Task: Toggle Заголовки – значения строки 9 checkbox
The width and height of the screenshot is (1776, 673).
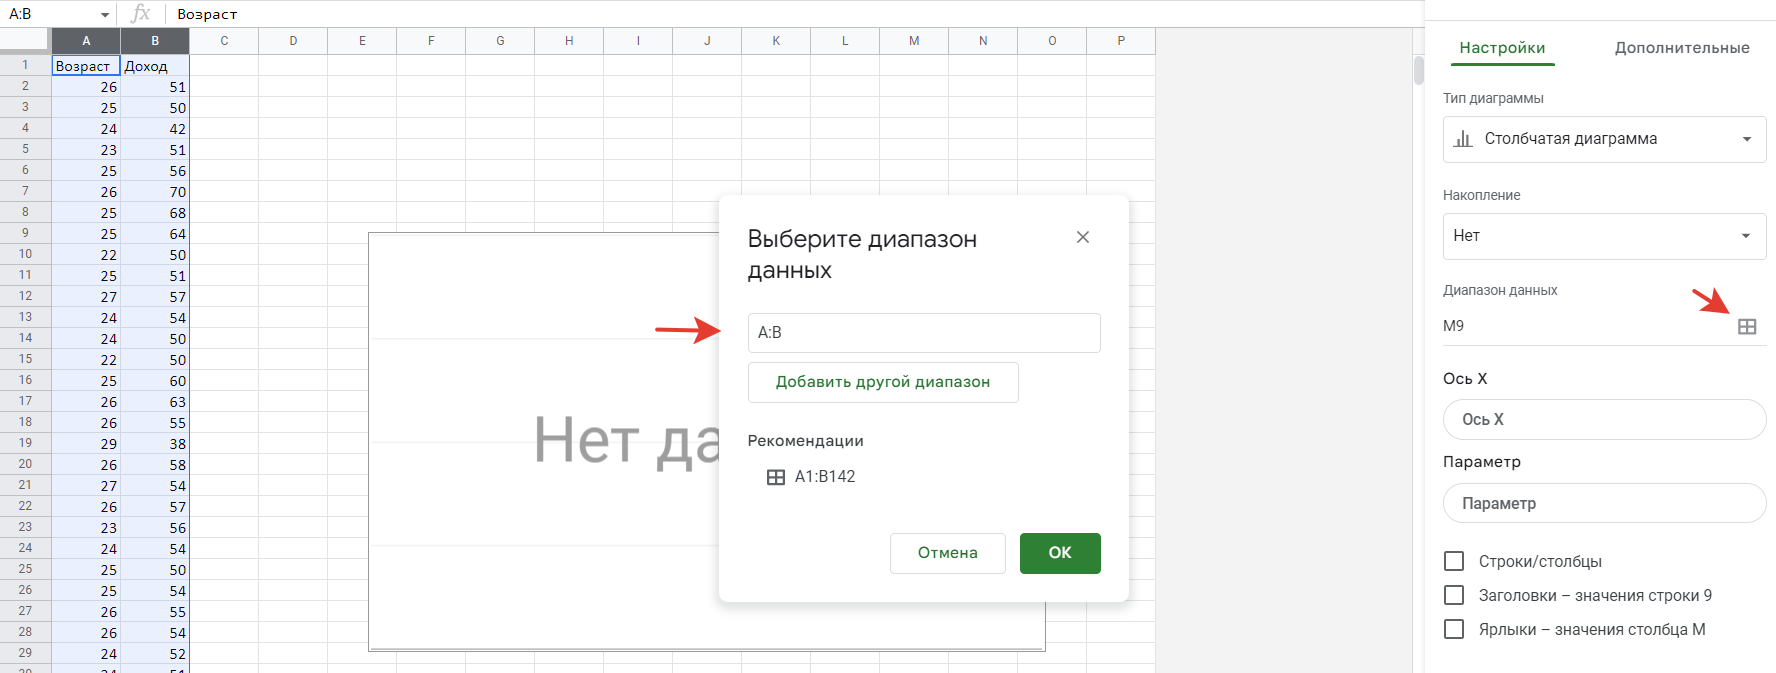Action: (1454, 595)
